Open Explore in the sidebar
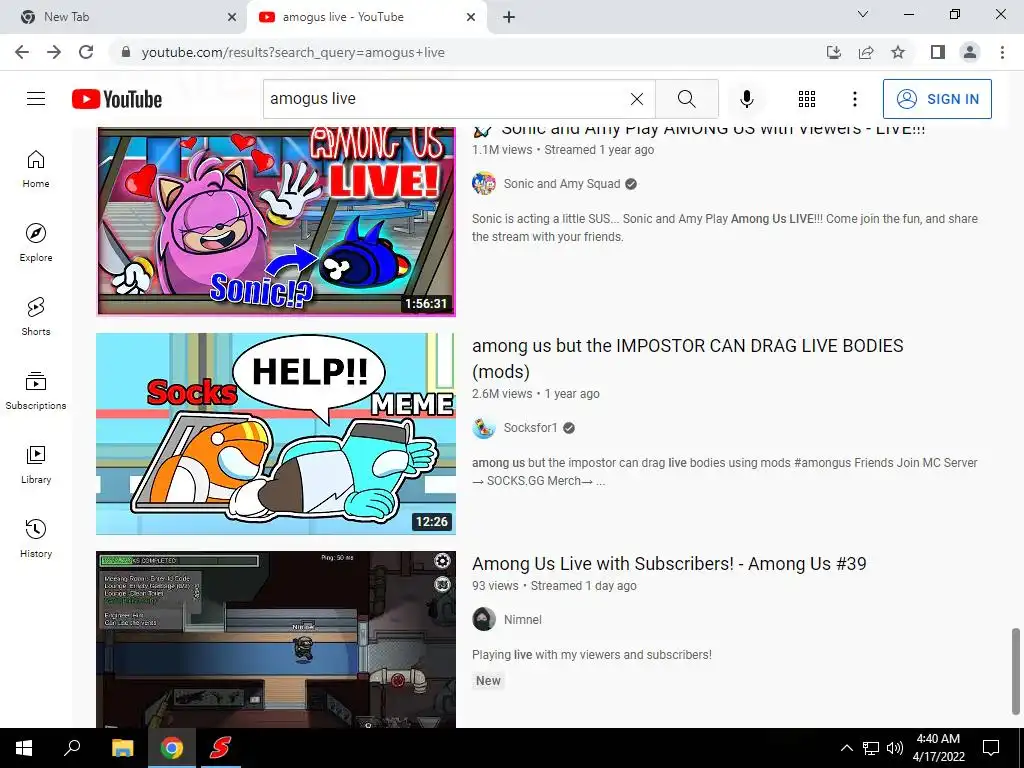Screen dimensions: 1024x768 point(36,243)
